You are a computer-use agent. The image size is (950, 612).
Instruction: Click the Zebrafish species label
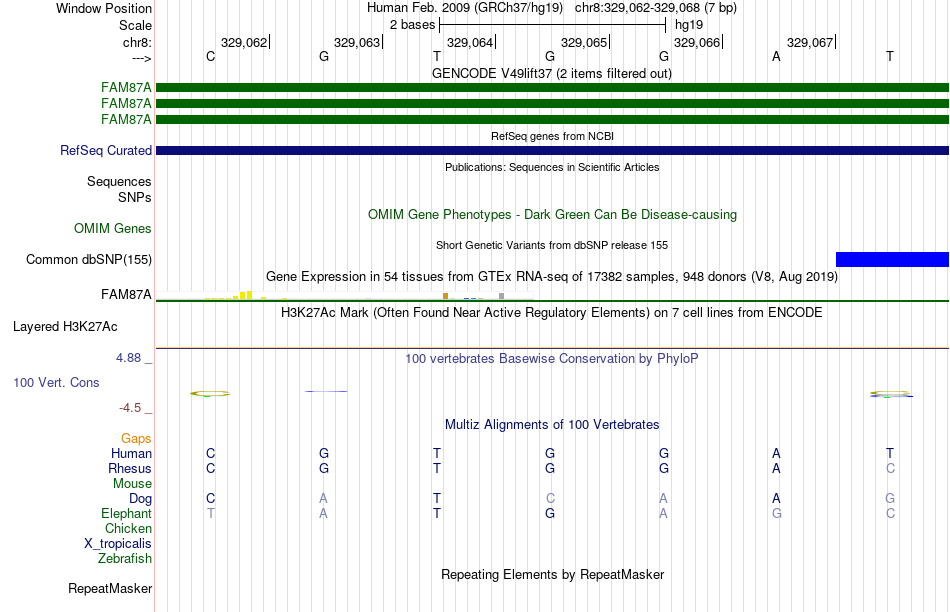tap(125, 559)
